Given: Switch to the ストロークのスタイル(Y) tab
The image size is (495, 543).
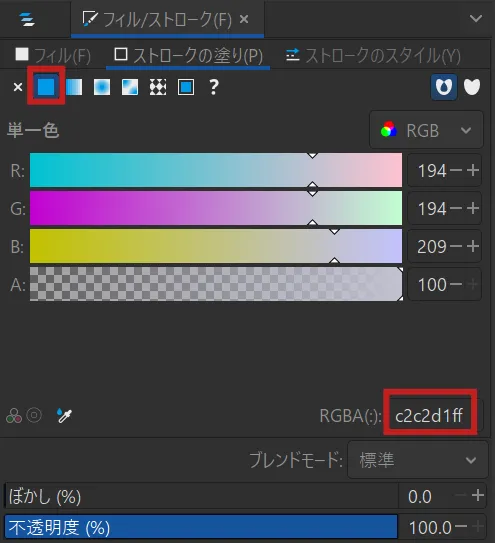Looking at the screenshot, I should click(x=373, y=55).
